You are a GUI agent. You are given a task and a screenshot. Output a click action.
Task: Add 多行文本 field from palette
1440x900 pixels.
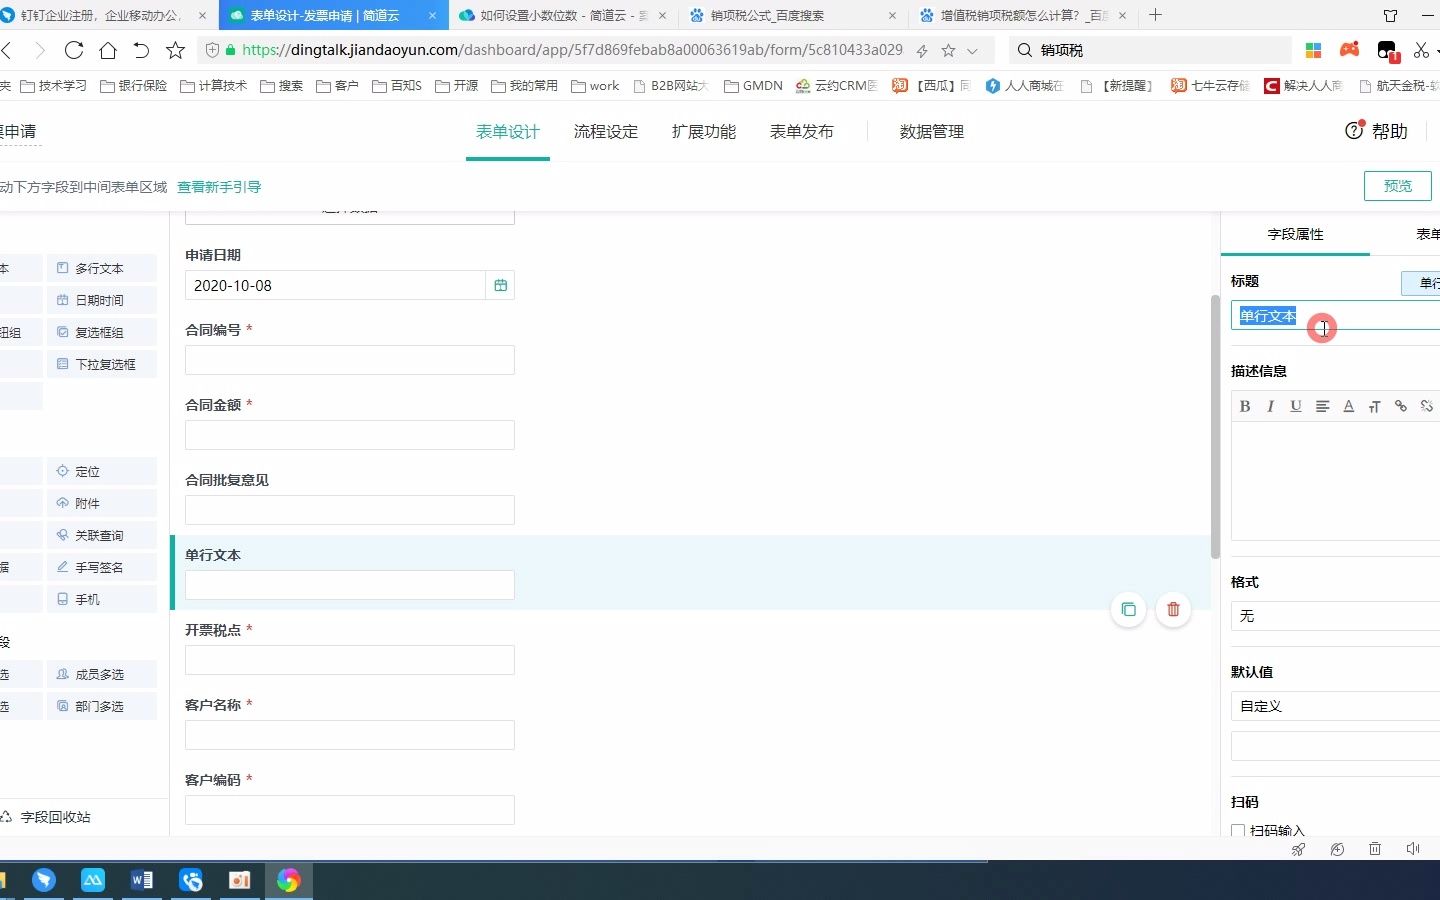102,268
